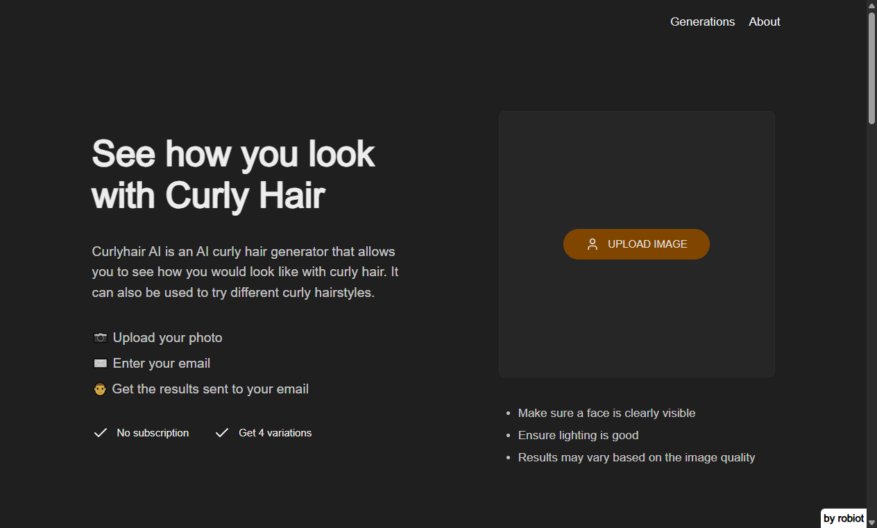This screenshot has height=528, width=877.
Task: Click 'Results may vary based on the image quality'
Action: [636, 458]
